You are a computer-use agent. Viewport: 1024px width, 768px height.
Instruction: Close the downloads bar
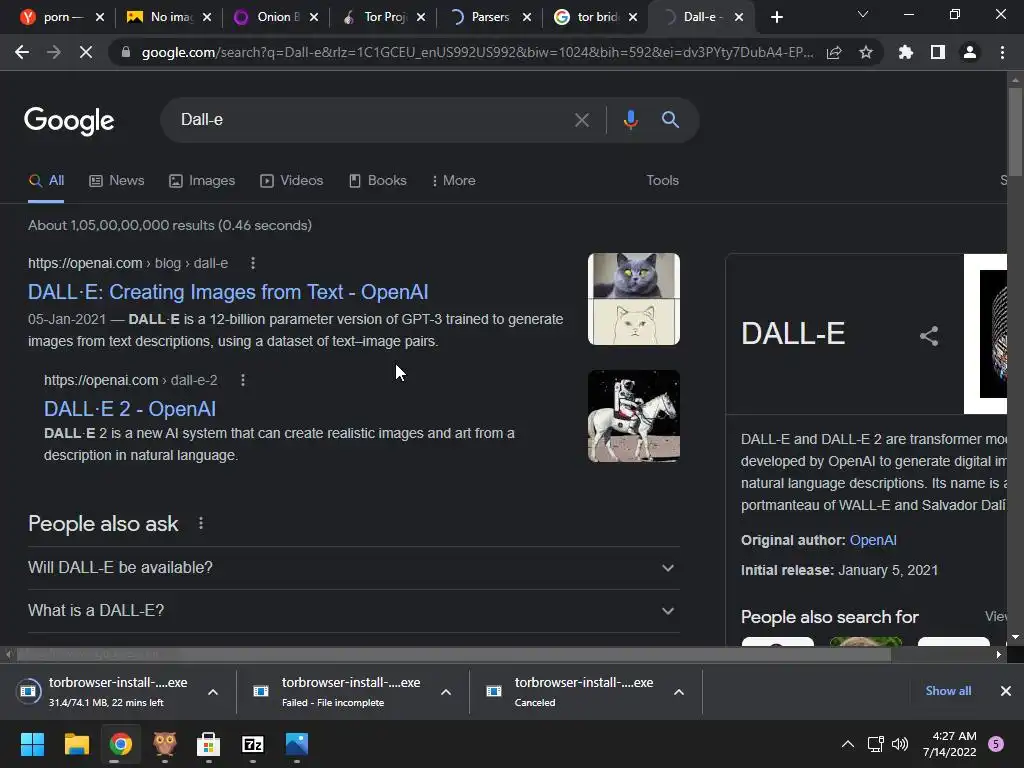[x=1006, y=691]
